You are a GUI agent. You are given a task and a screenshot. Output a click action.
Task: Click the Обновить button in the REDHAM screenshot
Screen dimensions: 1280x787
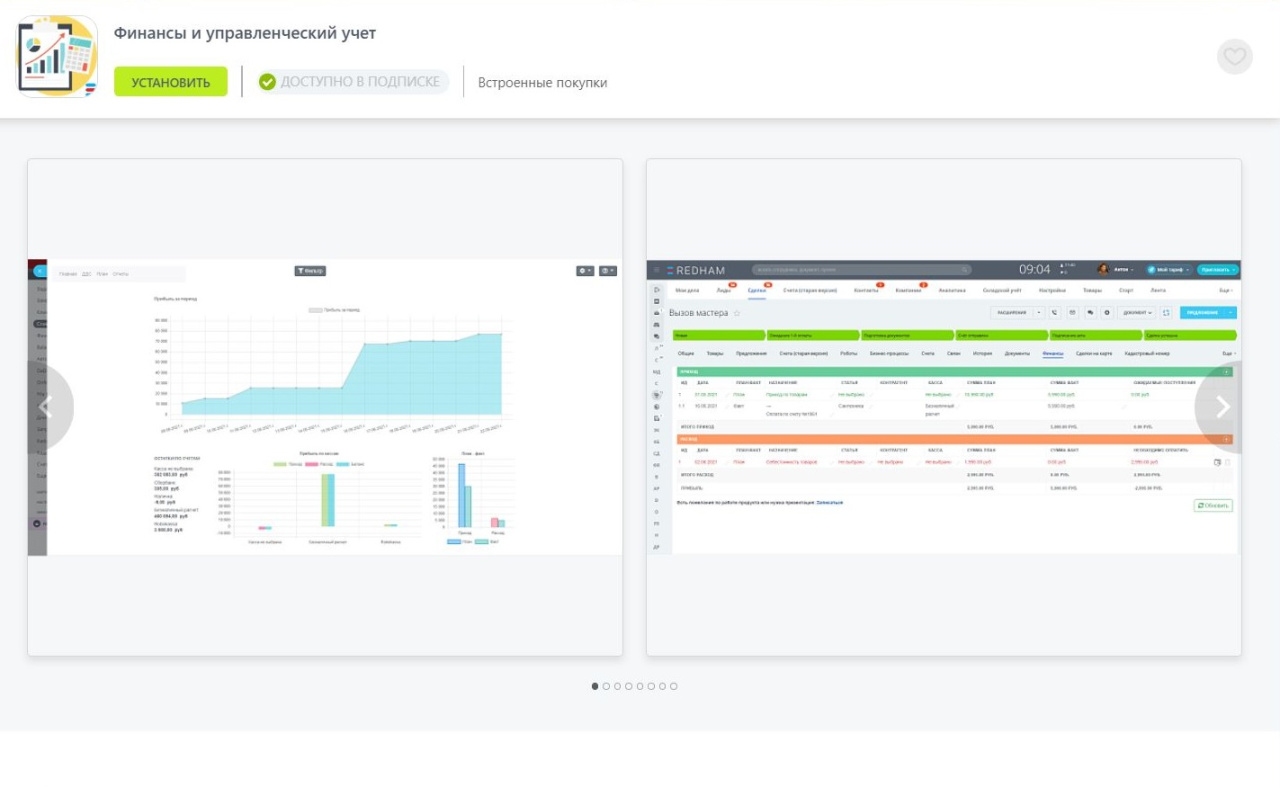1213,506
